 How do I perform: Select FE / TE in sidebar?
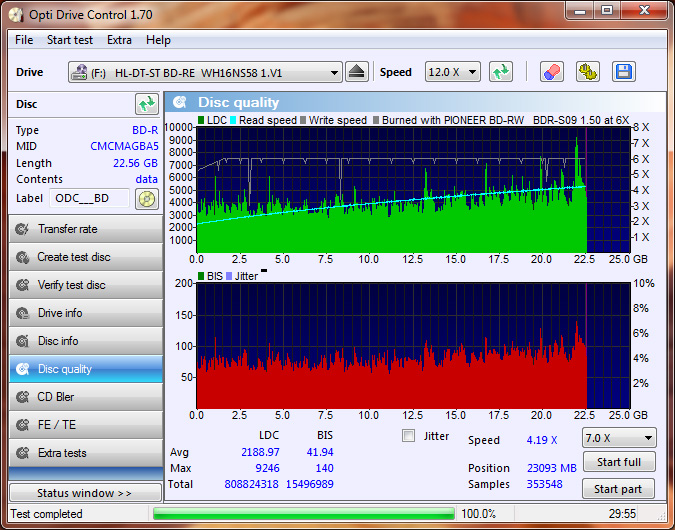pyautogui.click(x=85, y=425)
